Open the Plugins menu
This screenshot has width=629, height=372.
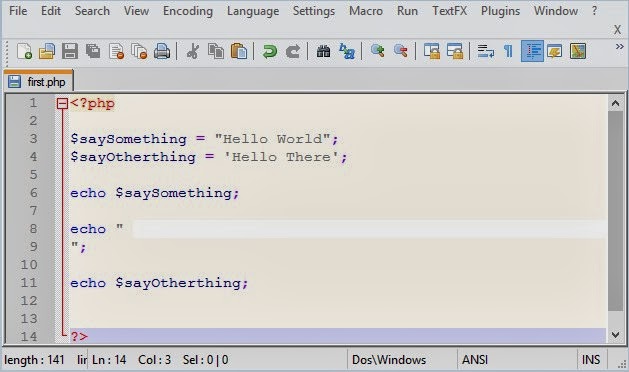[500, 11]
